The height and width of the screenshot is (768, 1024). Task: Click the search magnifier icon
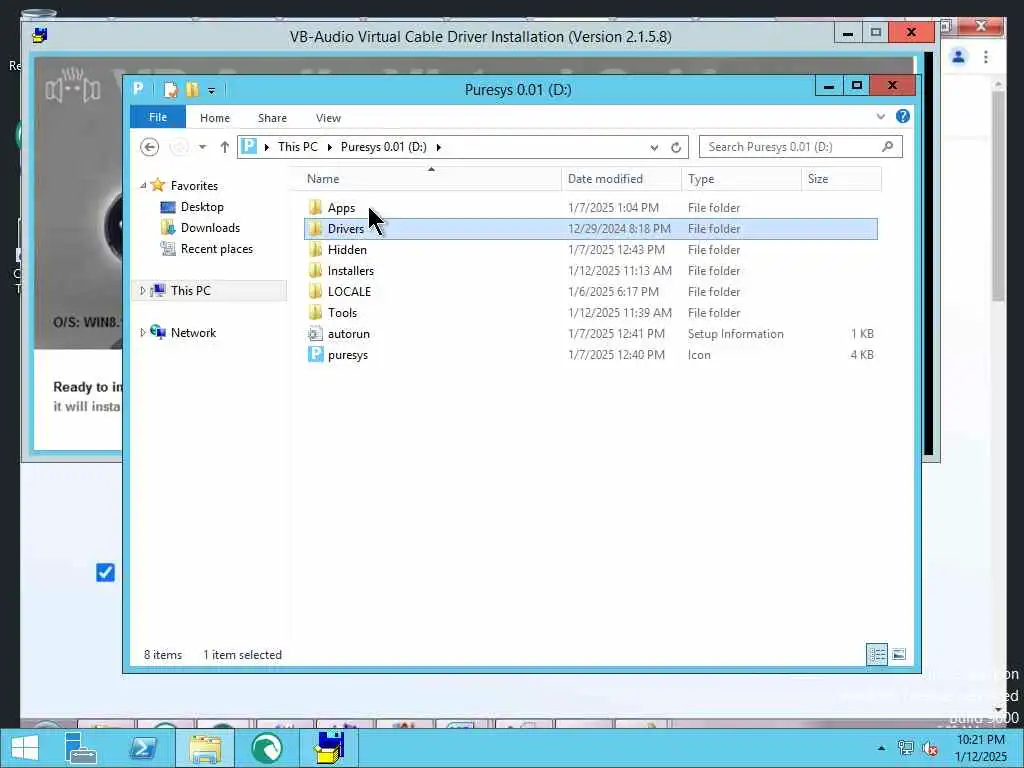coord(887,146)
